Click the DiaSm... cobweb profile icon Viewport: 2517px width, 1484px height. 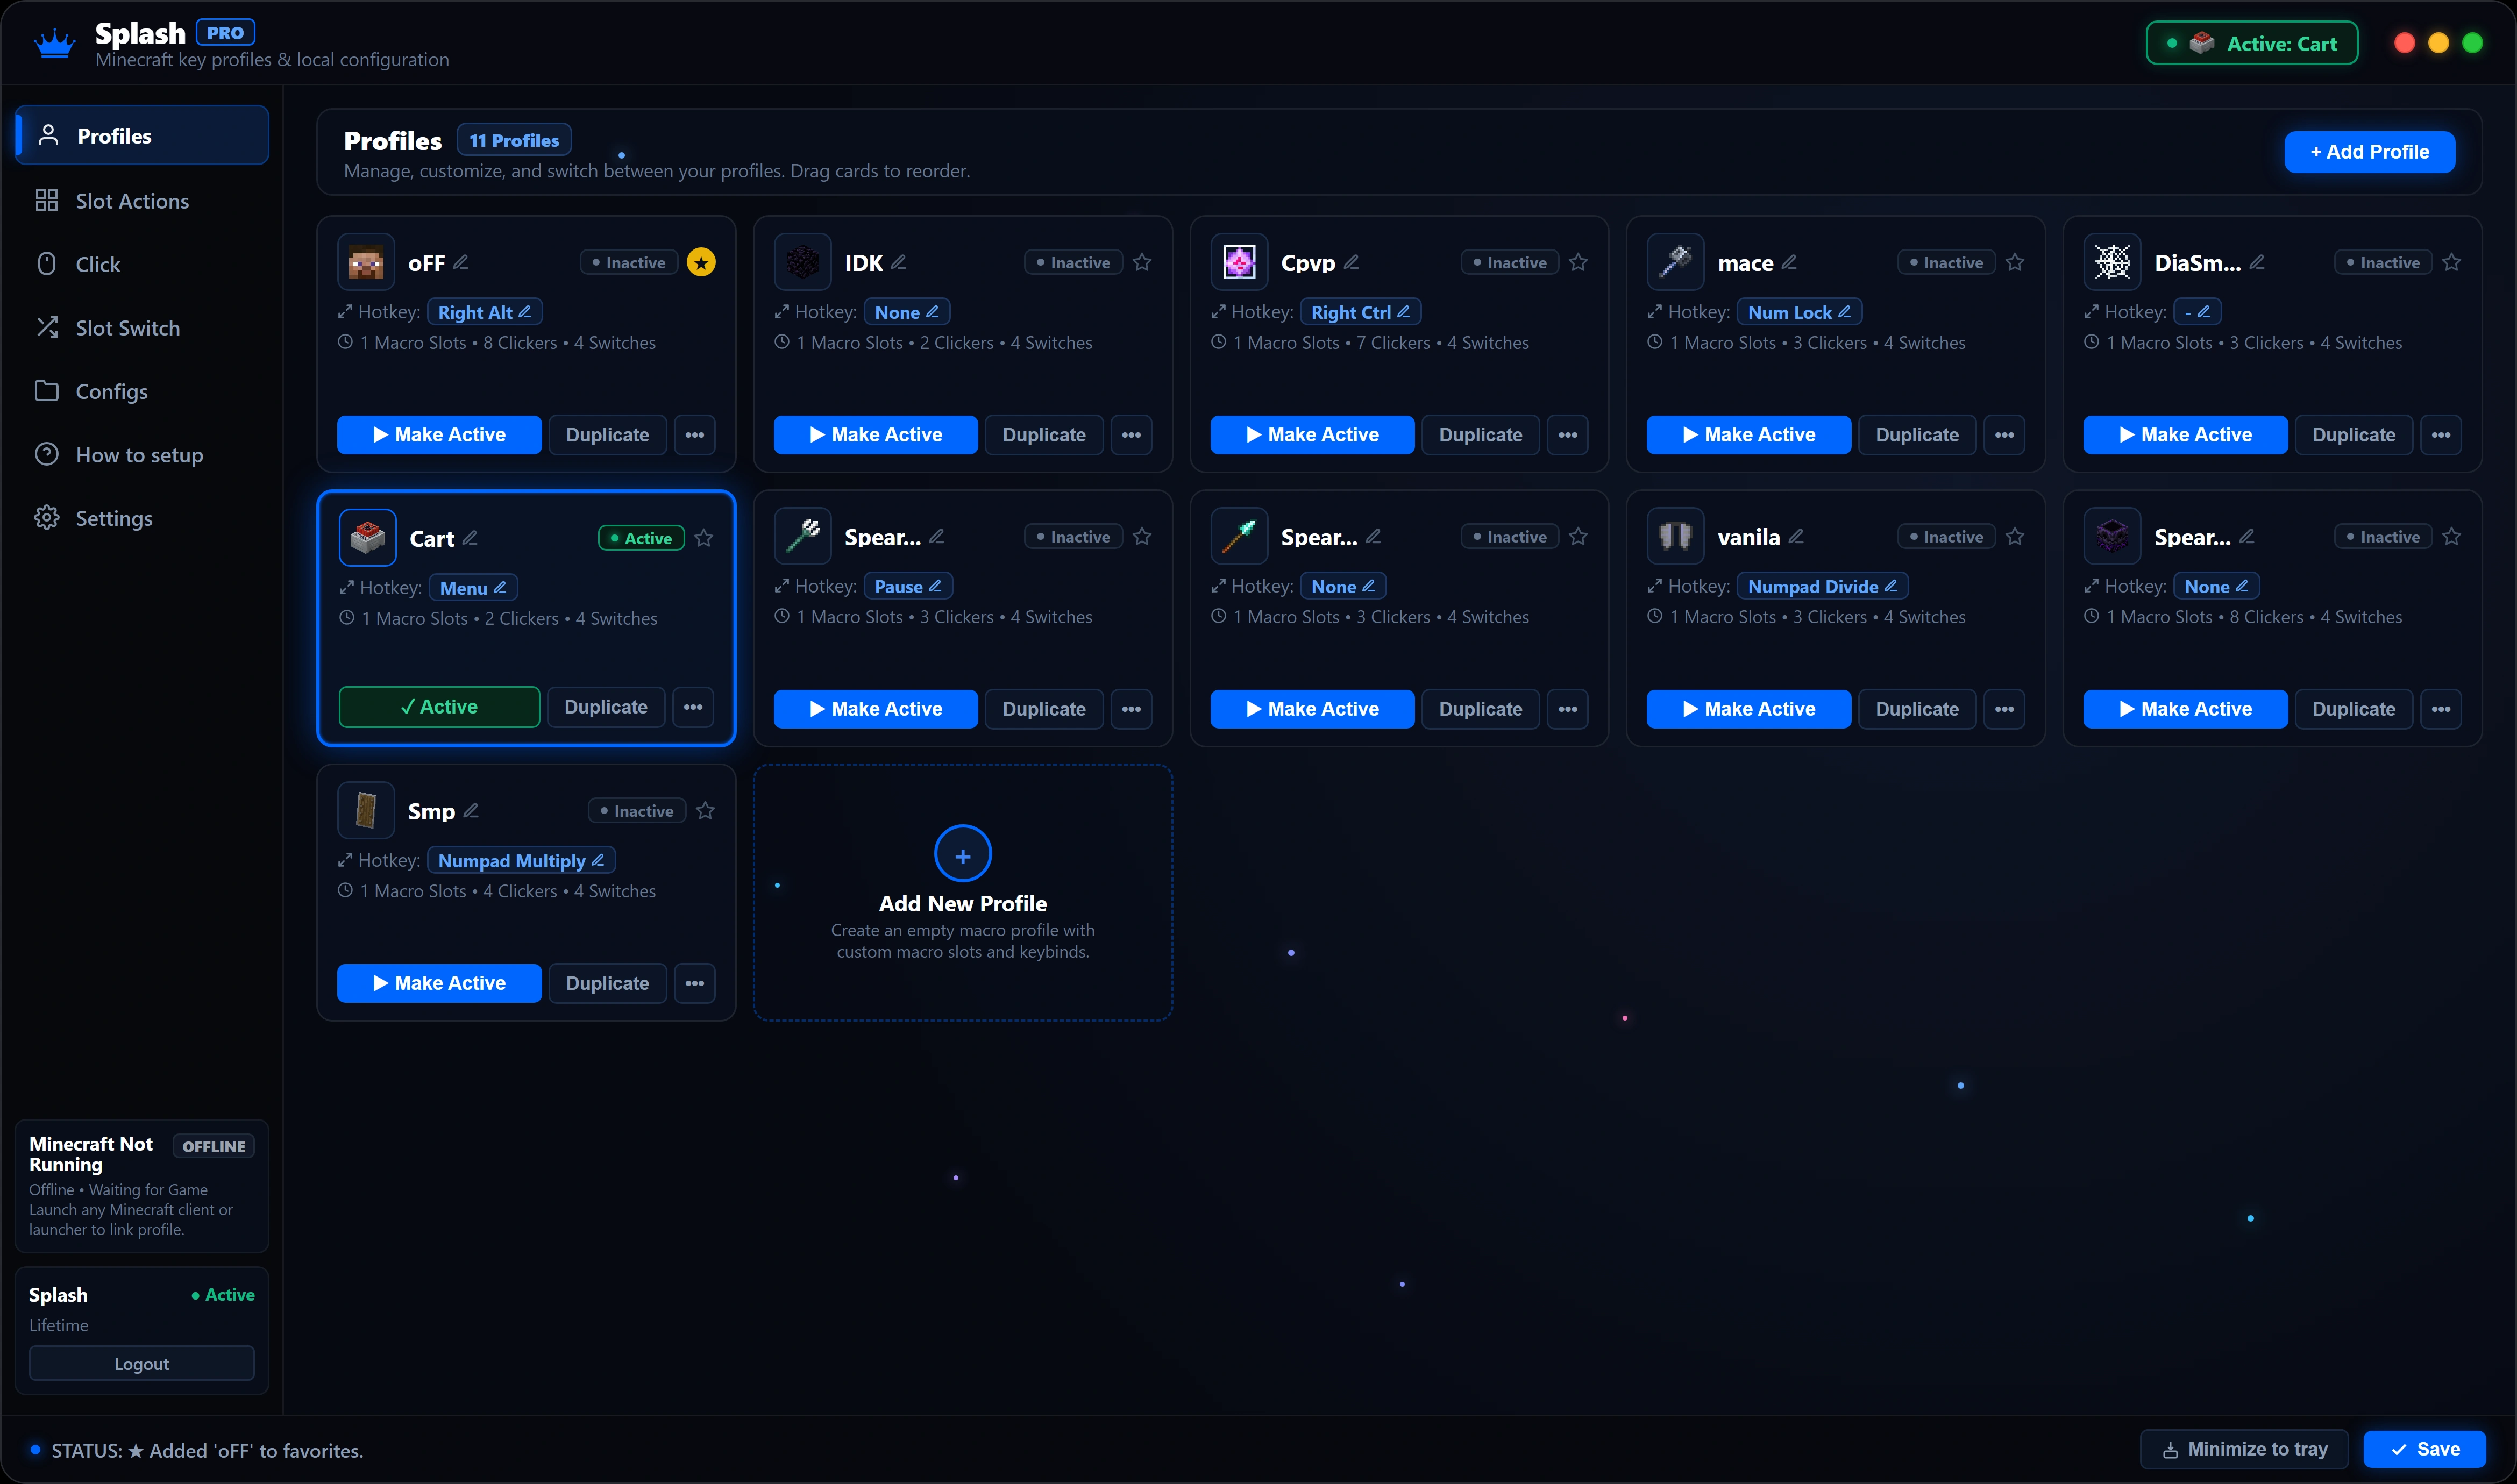point(2112,262)
